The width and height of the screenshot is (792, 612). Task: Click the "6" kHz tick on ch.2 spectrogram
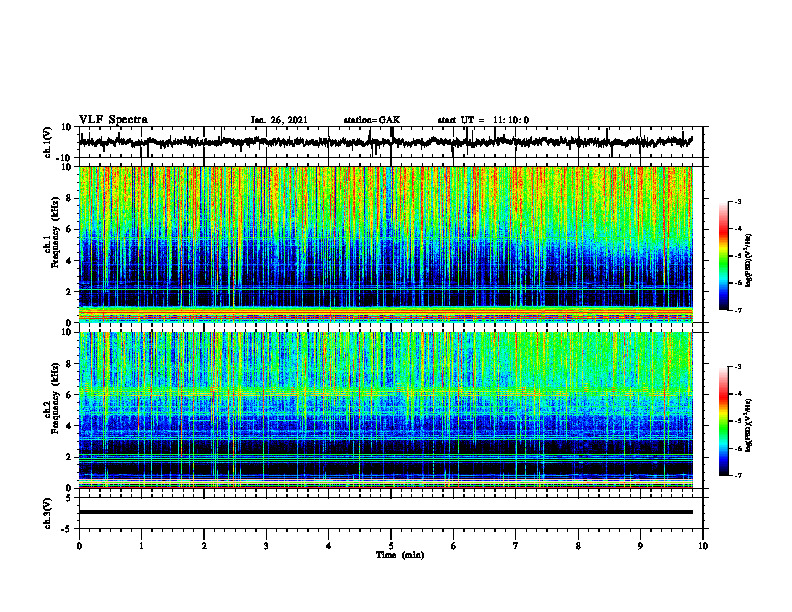click(x=69, y=395)
